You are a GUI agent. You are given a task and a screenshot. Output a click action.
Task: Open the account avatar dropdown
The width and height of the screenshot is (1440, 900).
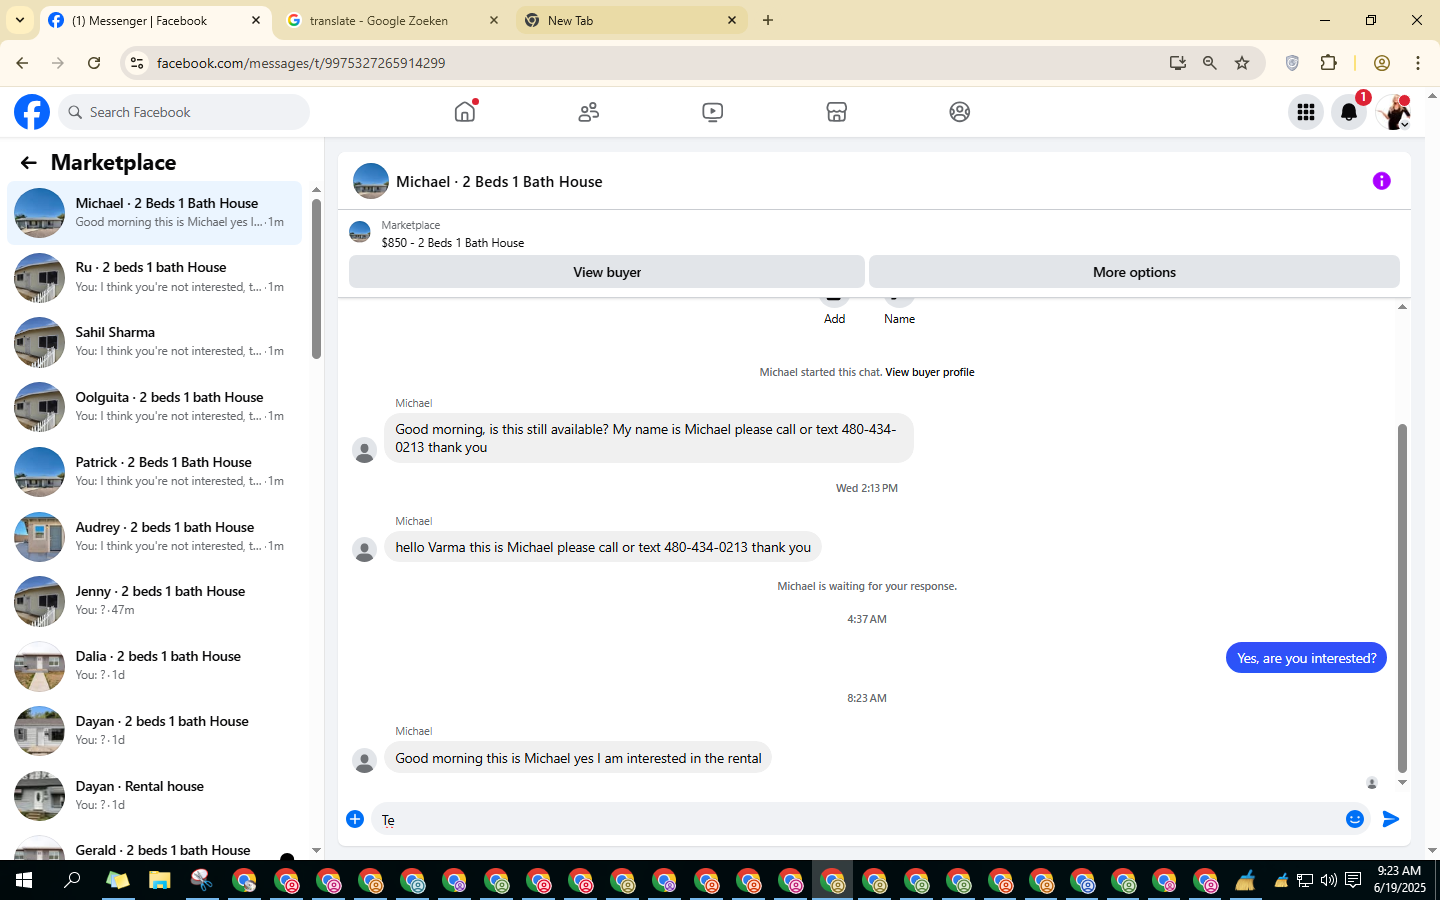[x=1394, y=112]
